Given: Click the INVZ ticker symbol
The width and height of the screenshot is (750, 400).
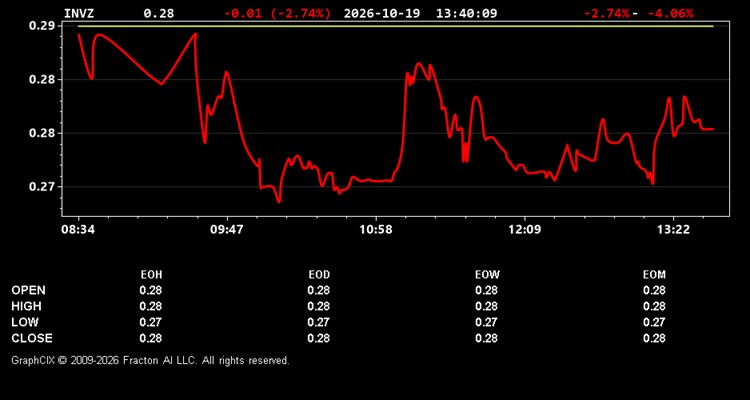Looking at the screenshot, I should (79, 13).
